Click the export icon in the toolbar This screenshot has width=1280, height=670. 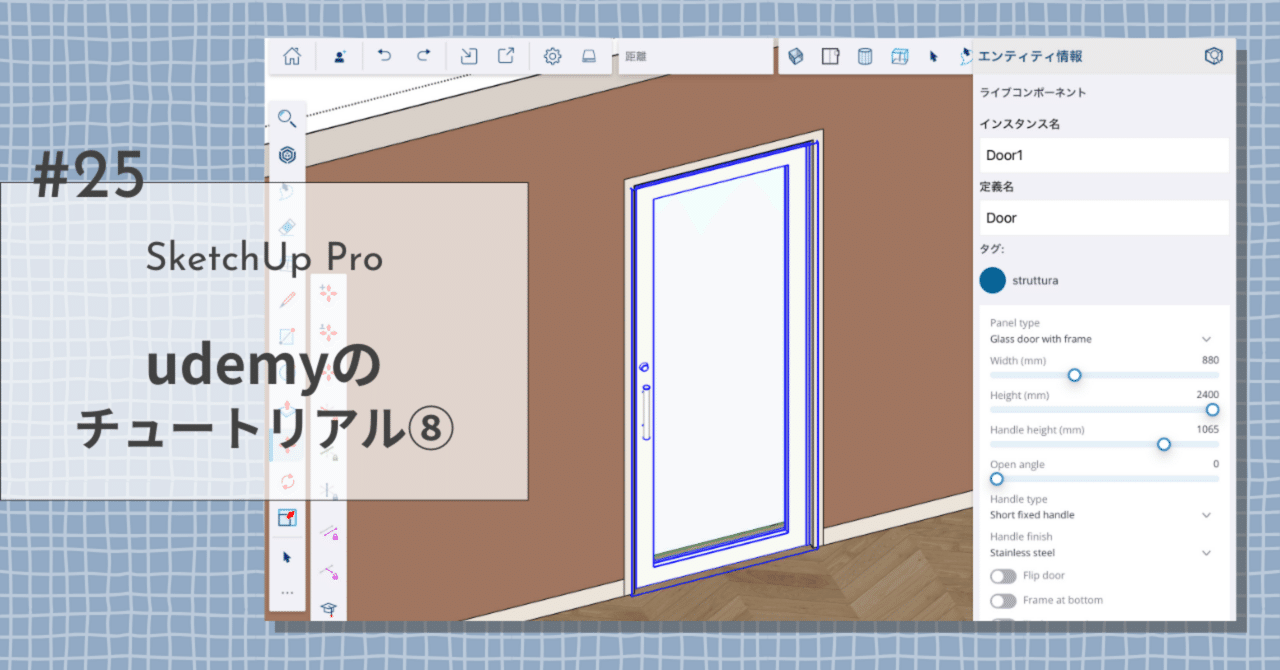pyautogui.click(x=506, y=56)
